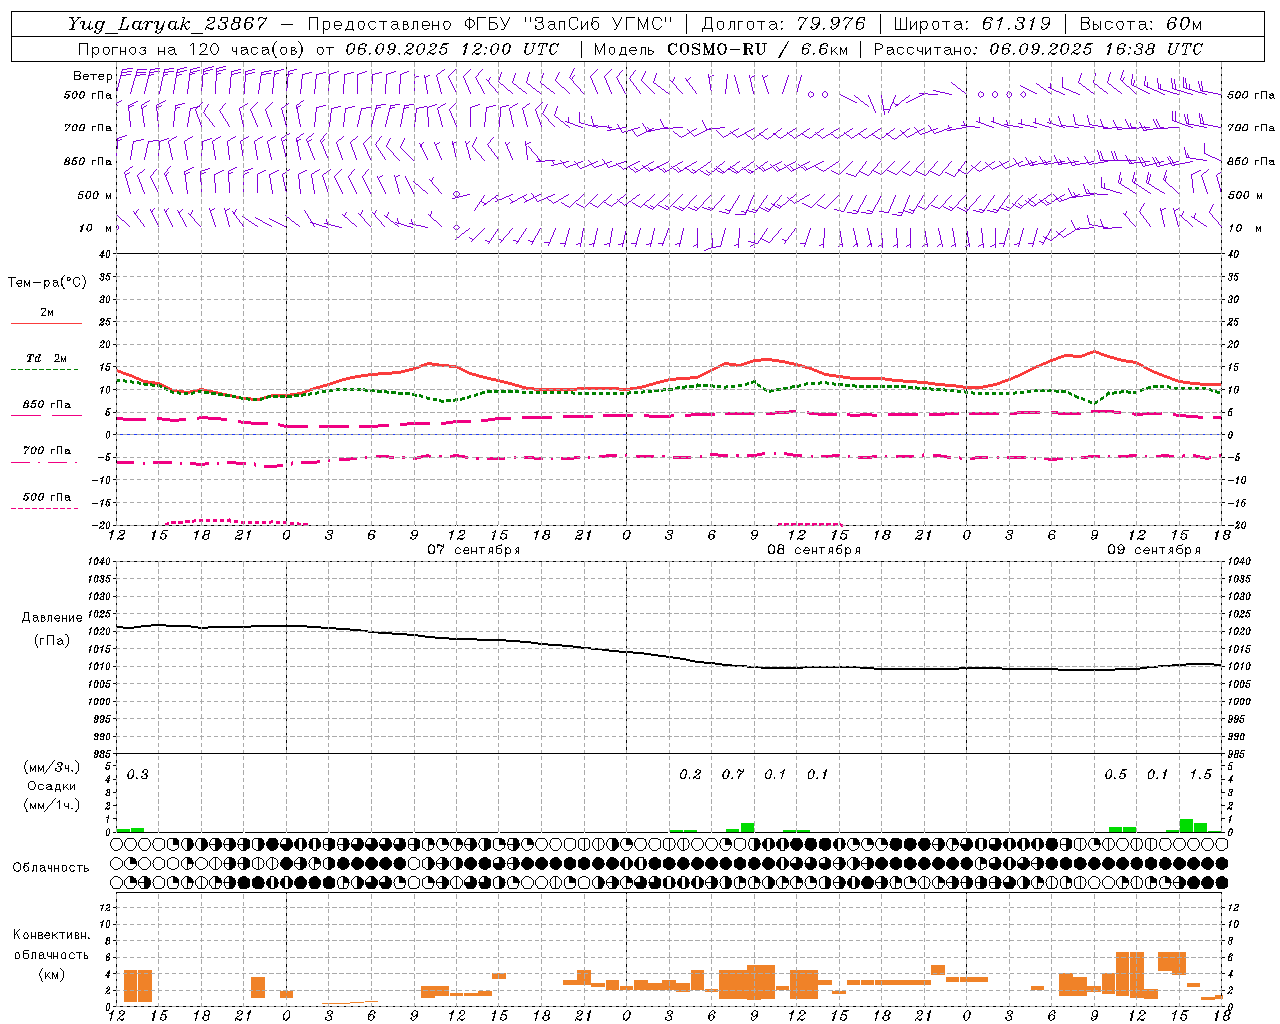Click the 500 м wind level label on left
Screen dimensions: 1280x1024
click(x=94, y=195)
